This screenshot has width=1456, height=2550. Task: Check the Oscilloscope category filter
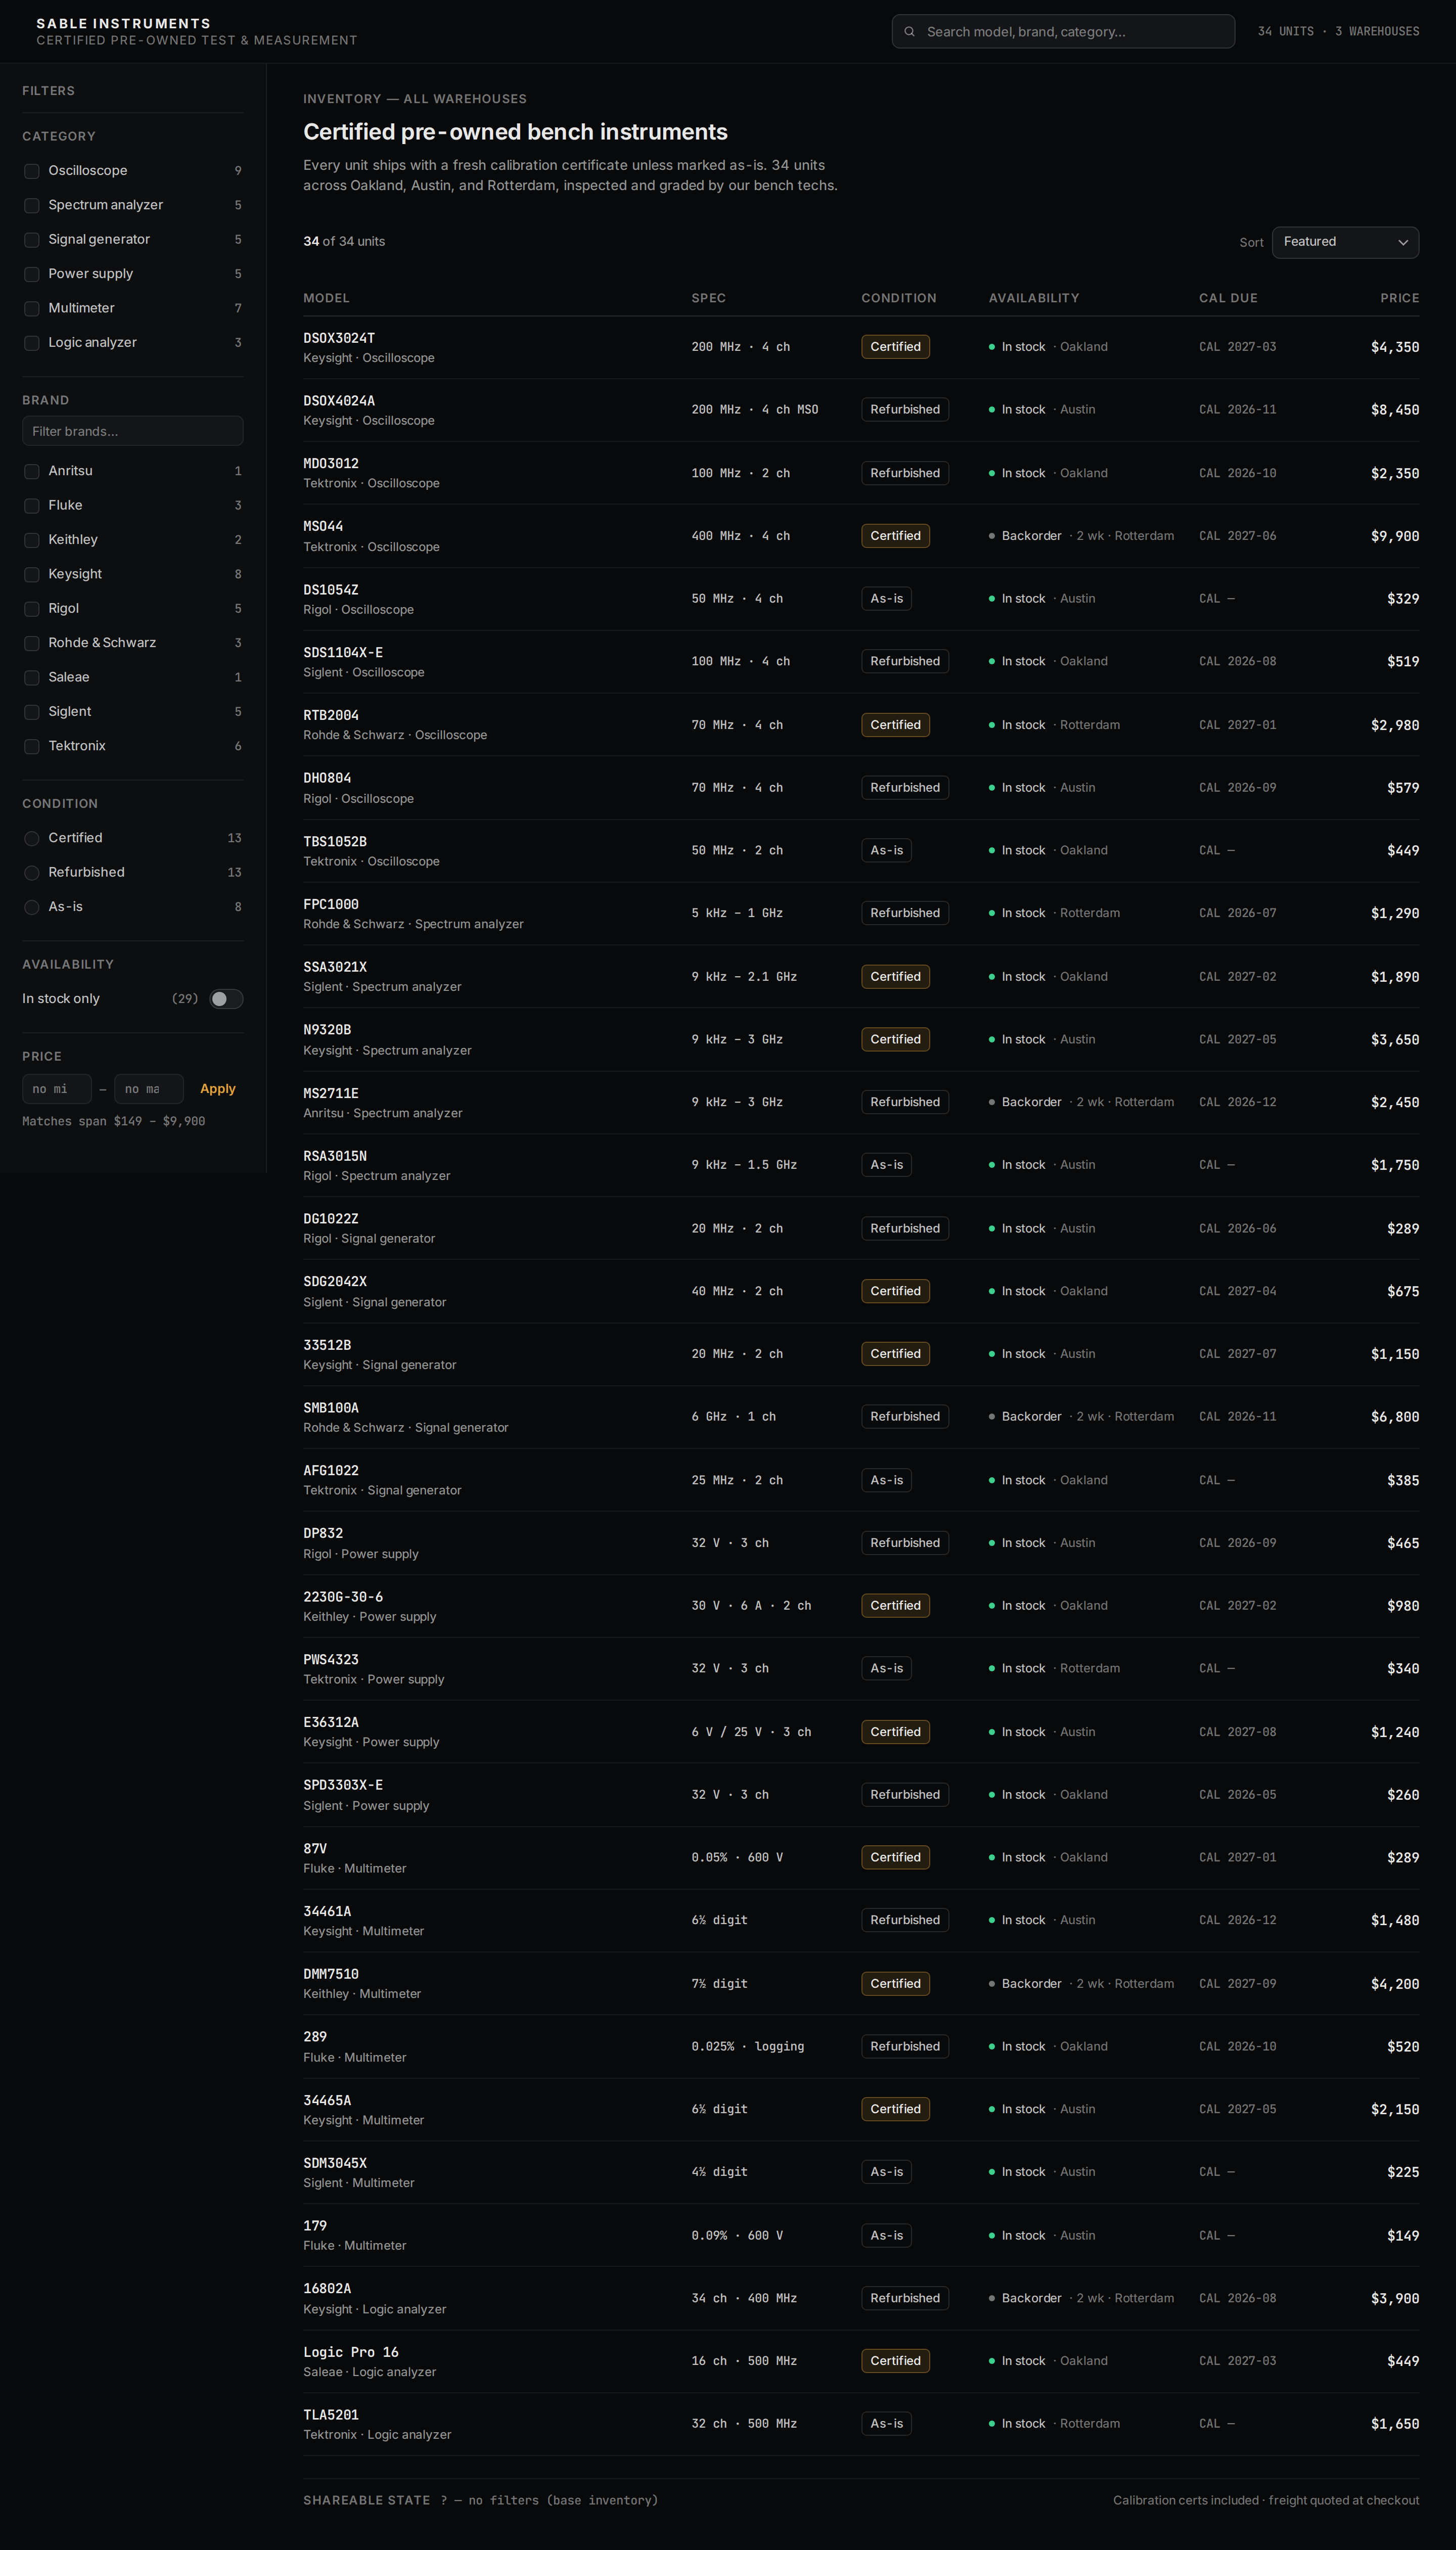coord(32,171)
